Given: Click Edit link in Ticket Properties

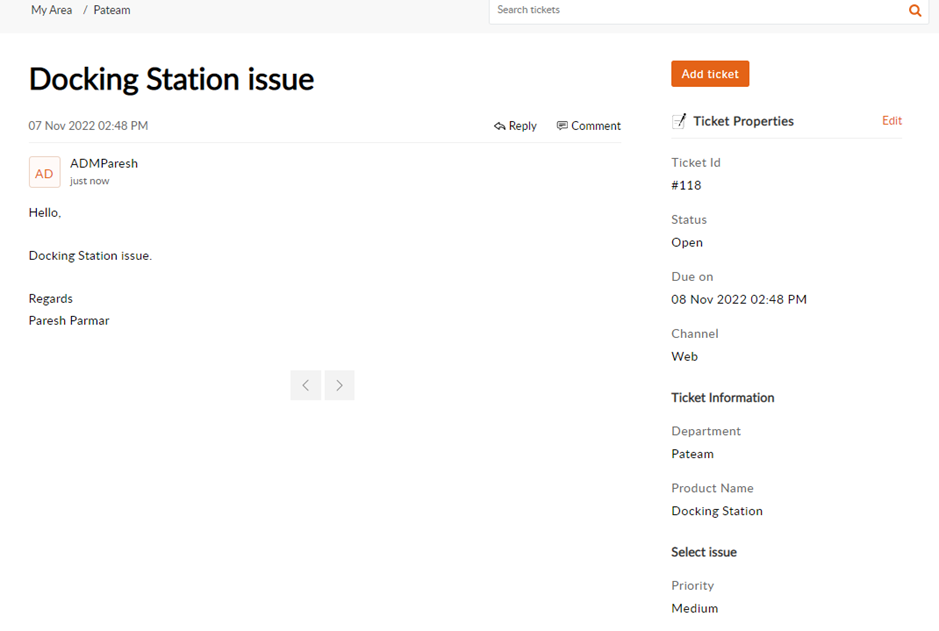Looking at the screenshot, I should click(891, 121).
